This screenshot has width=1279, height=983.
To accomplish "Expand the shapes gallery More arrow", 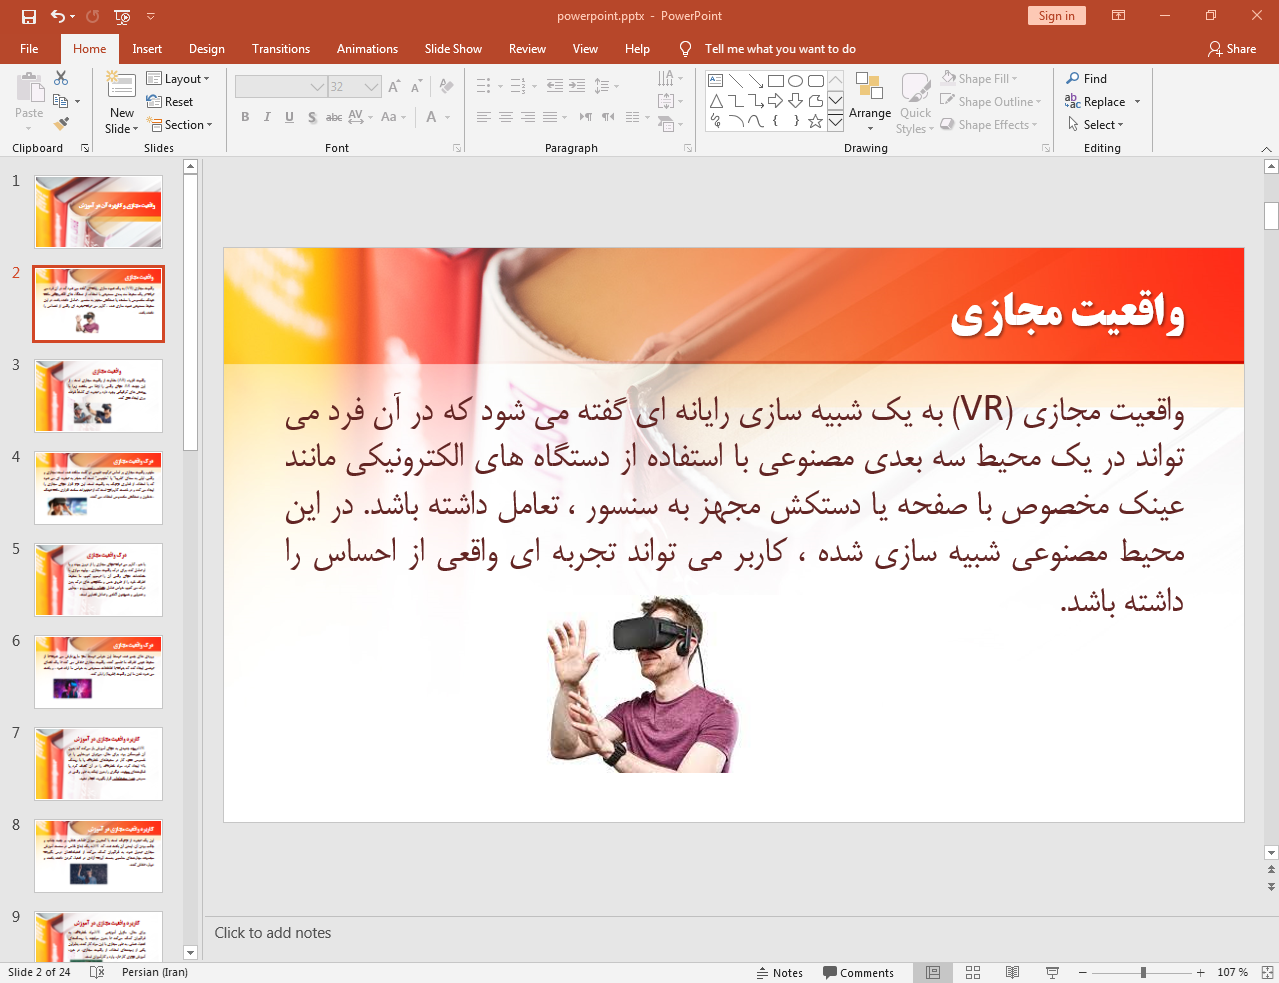I will click(x=835, y=122).
